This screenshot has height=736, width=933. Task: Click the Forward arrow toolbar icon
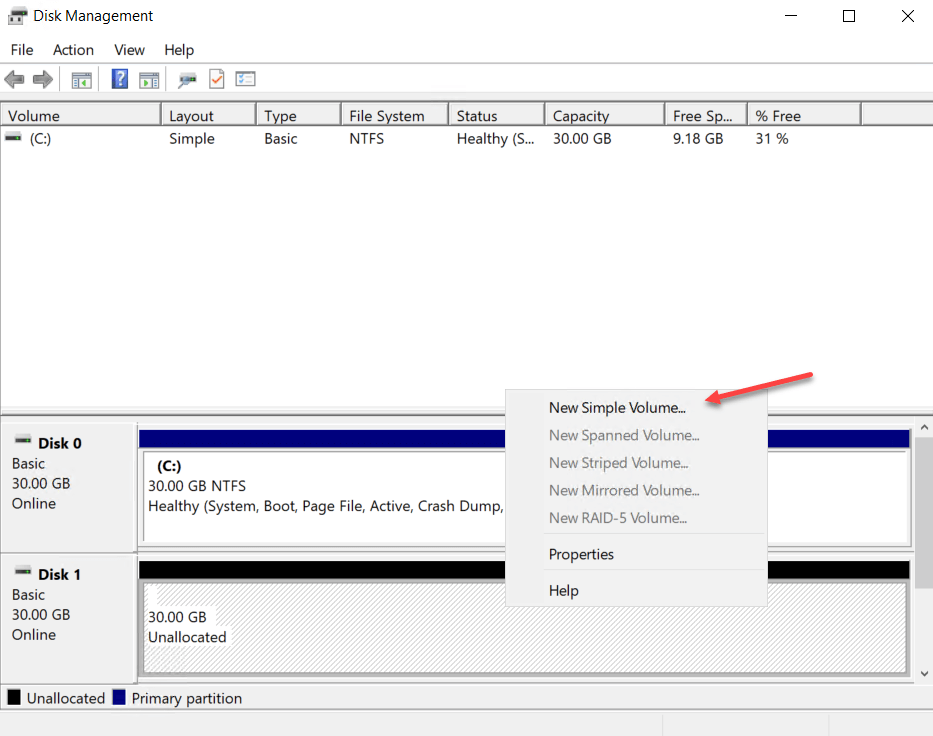(42, 80)
